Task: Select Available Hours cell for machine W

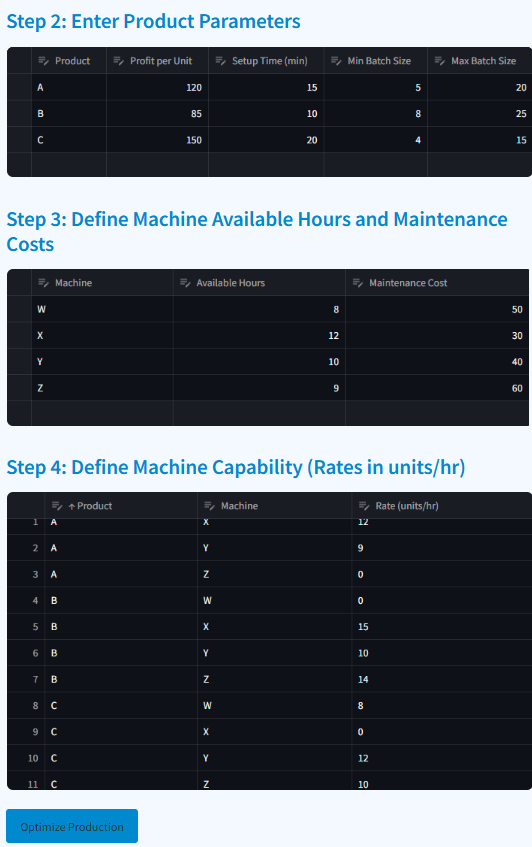Action: click(x=259, y=310)
